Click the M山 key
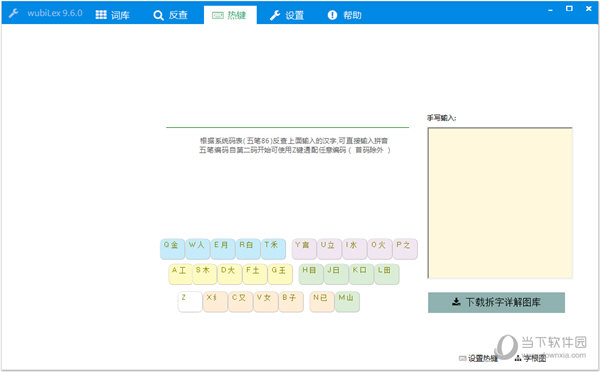The width and height of the screenshot is (600, 372). [347, 302]
